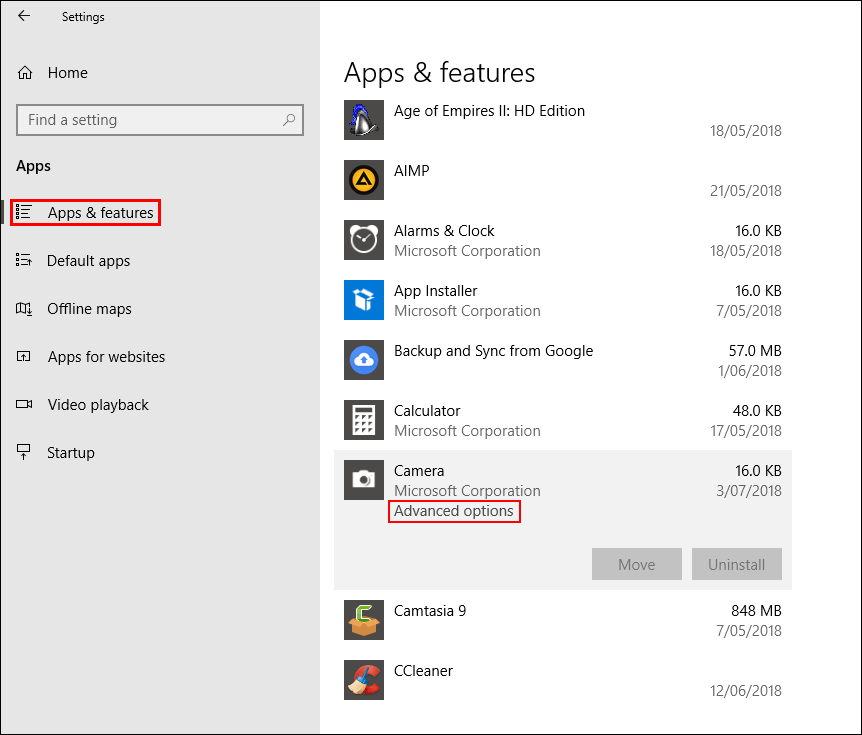Click the Age of Empires II app icon
The width and height of the screenshot is (862, 735).
(x=364, y=120)
